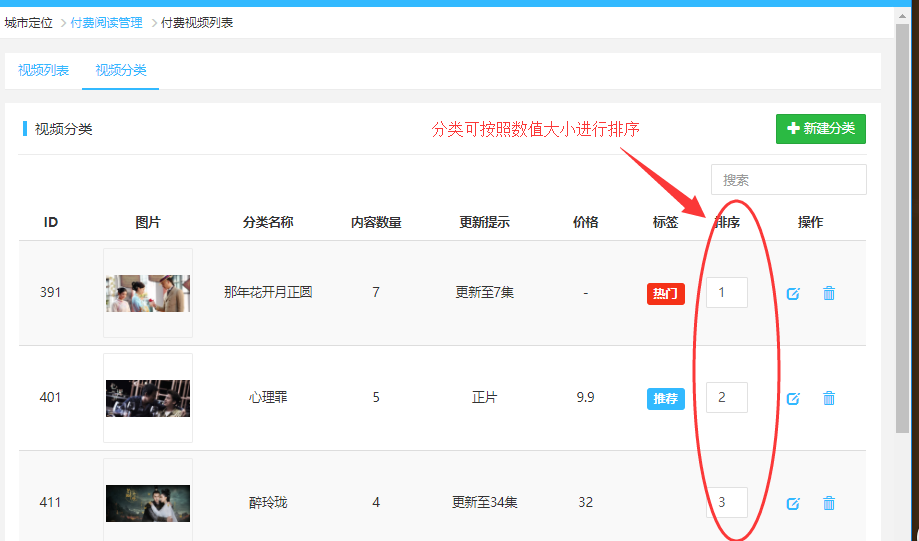Select sort order input with value 2
Screen dimensions: 919x541
coord(726,398)
